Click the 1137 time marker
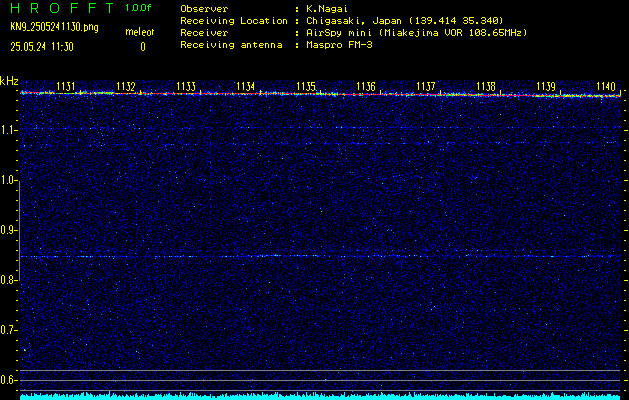 tap(426, 86)
